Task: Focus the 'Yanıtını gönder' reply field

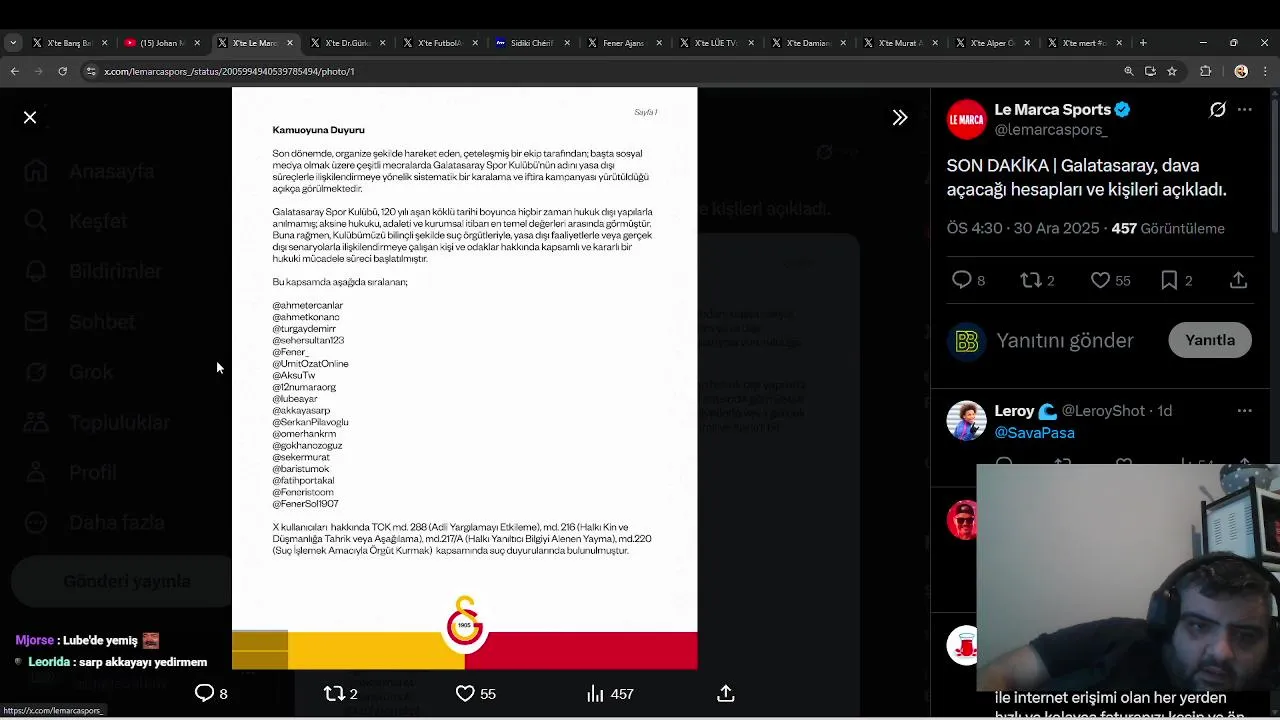Action: 1065,341
